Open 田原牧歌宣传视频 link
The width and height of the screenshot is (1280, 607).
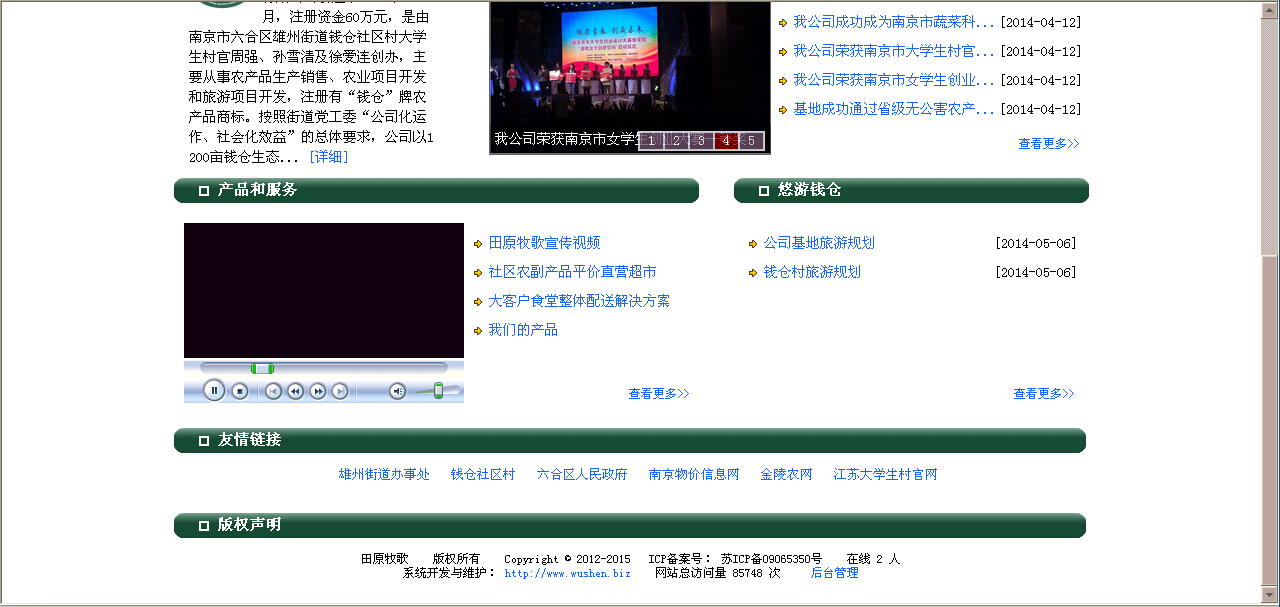(544, 243)
